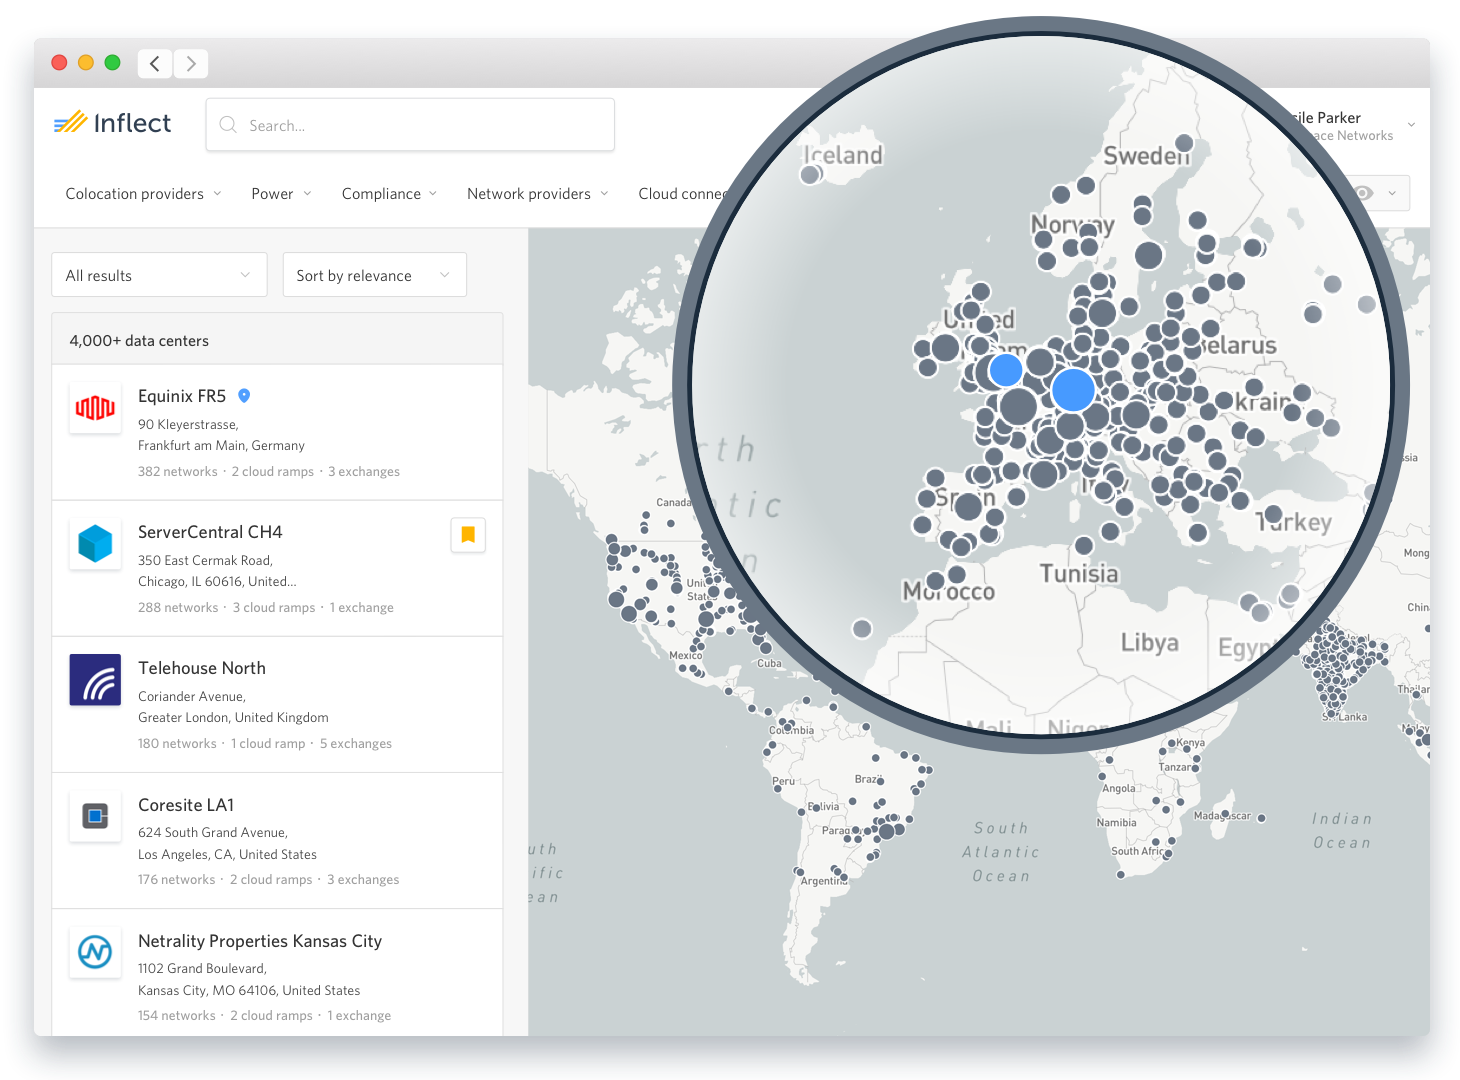
Task: Click '288 networks' under ServerCentral CH4
Action: point(178,608)
